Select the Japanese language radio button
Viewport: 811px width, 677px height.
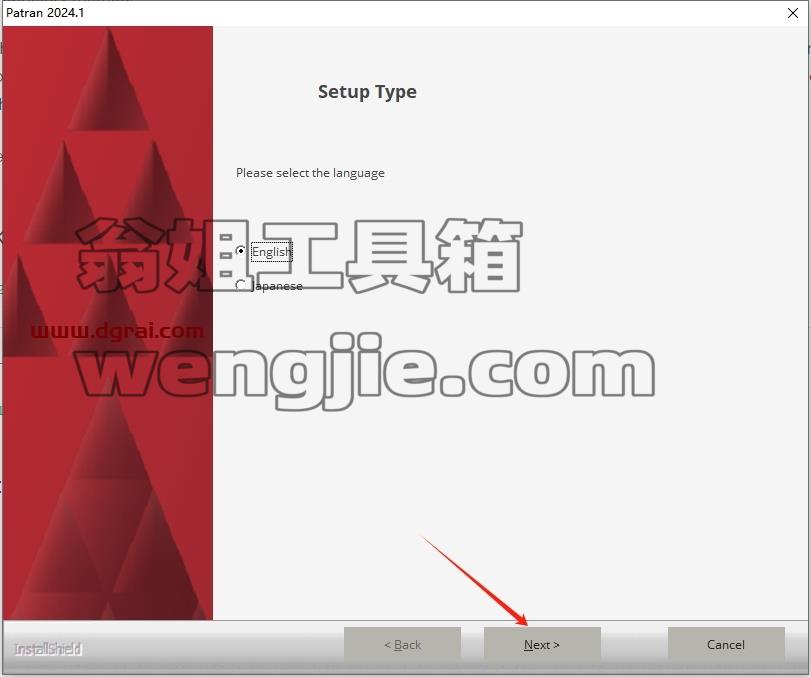(x=240, y=285)
